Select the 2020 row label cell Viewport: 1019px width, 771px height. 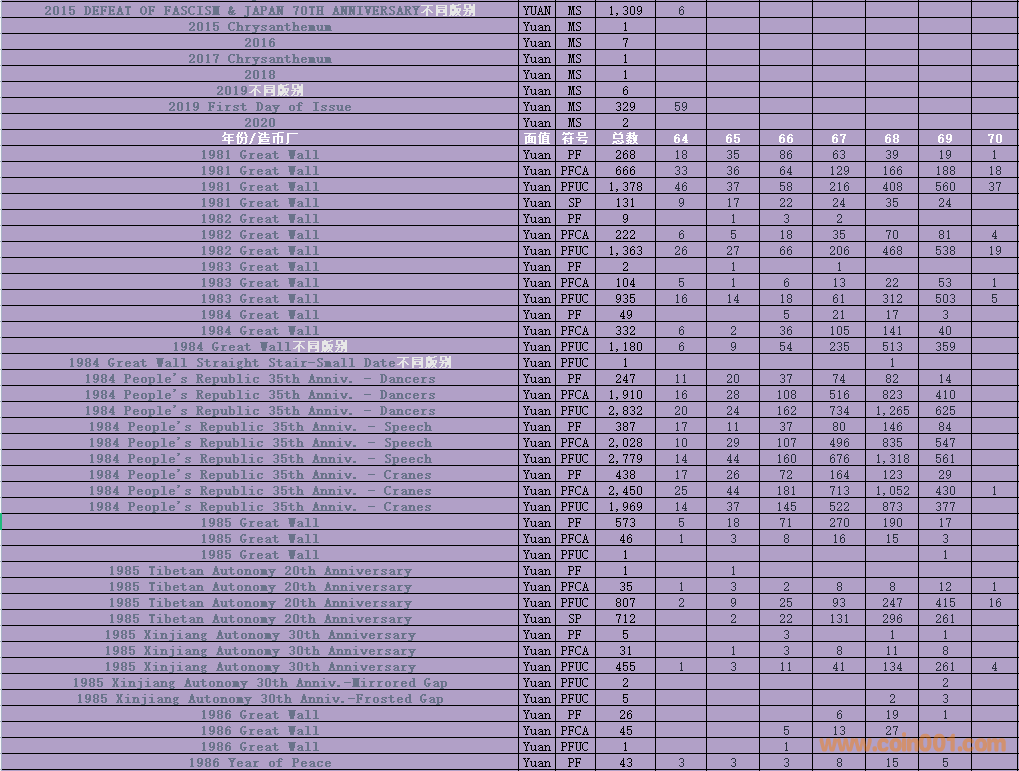click(x=259, y=123)
